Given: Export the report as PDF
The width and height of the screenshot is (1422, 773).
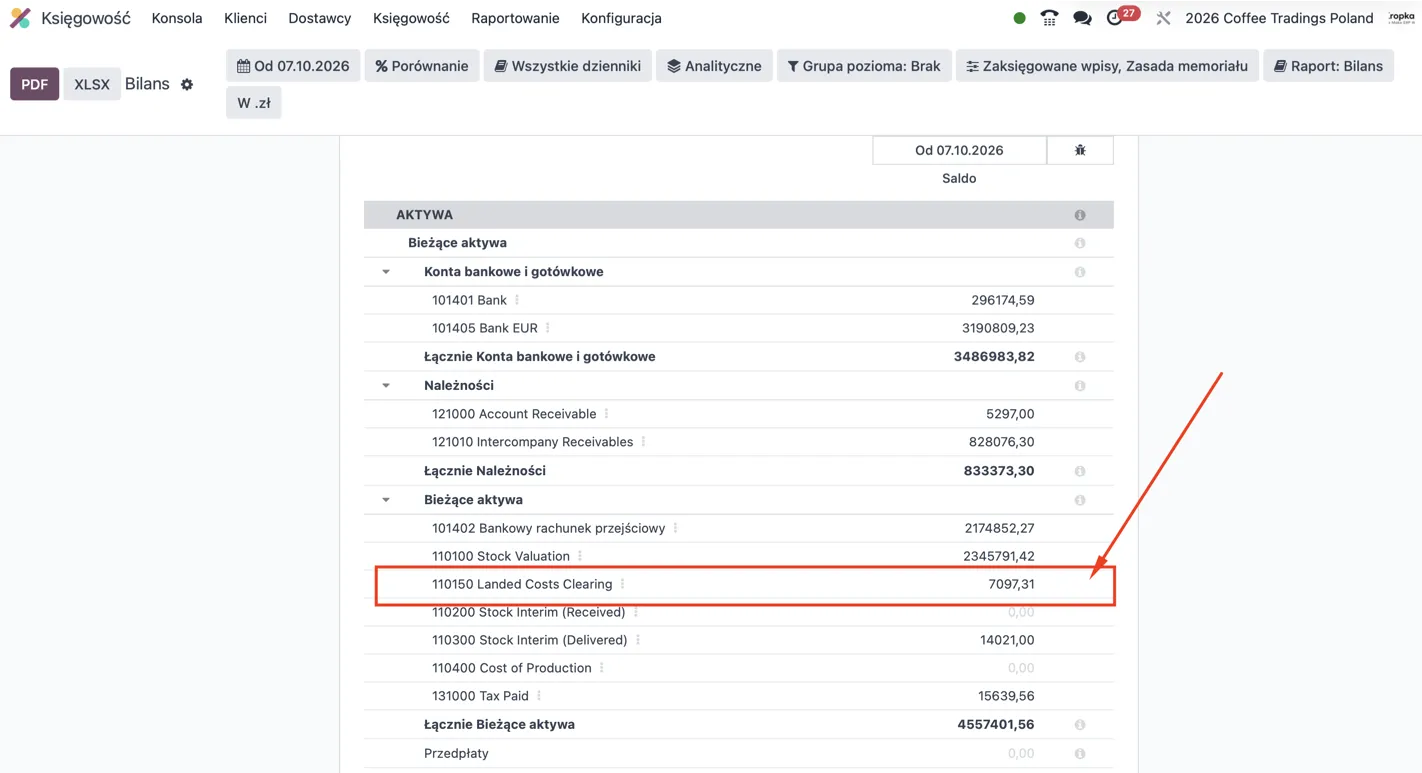Looking at the screenshot, I should (x=35, y=84).
